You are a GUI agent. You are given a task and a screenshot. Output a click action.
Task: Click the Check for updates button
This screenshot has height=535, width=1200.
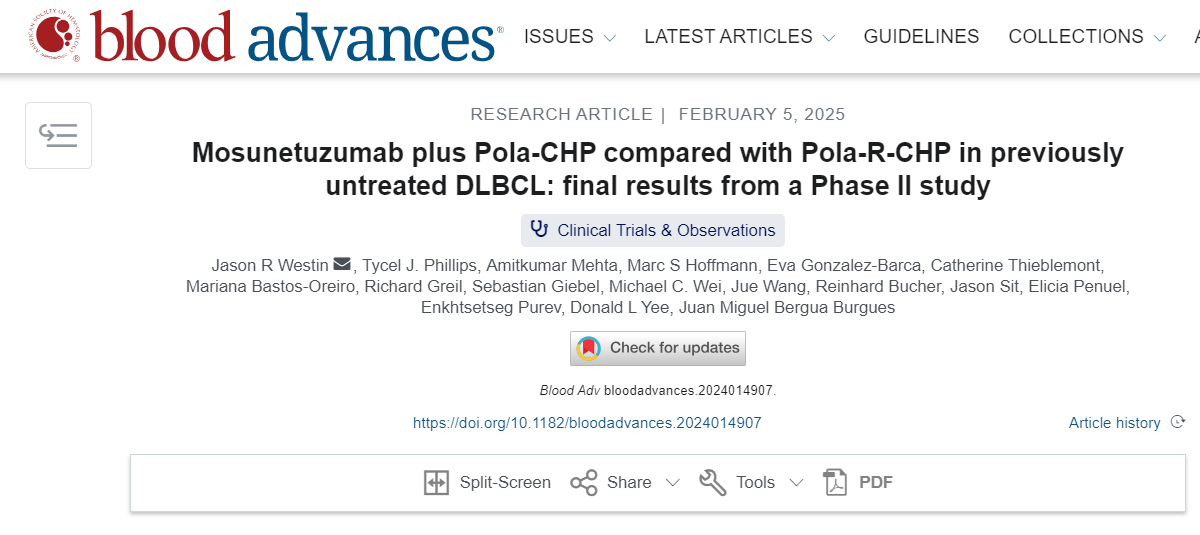pyautogui.click(x=658, y=348)
